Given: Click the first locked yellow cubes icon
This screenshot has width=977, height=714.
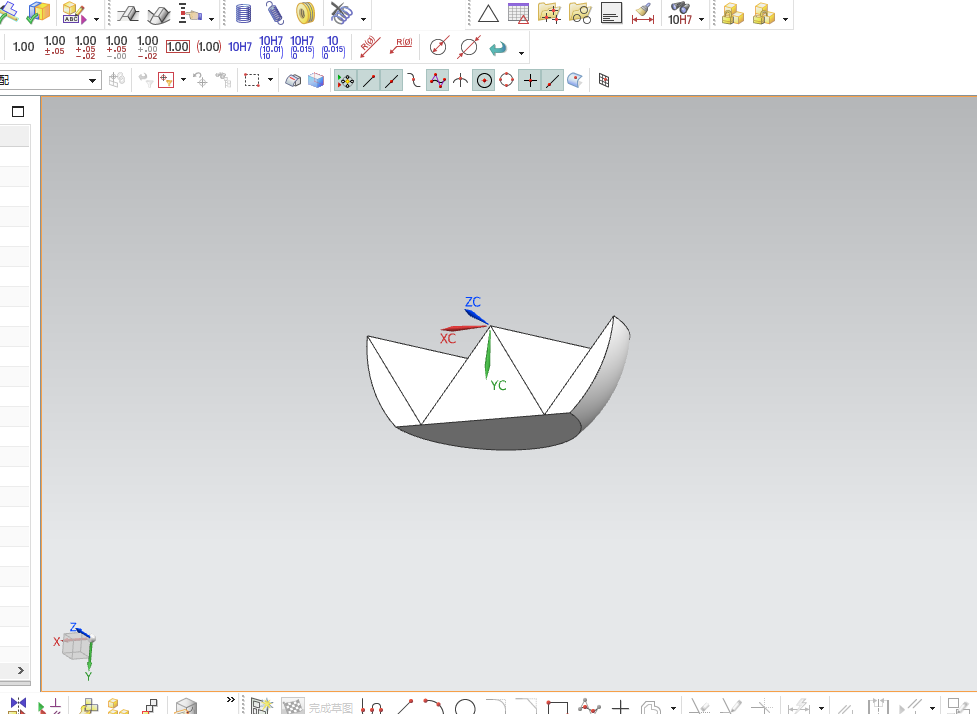Looking at the screenshot, I should [733, 13].
